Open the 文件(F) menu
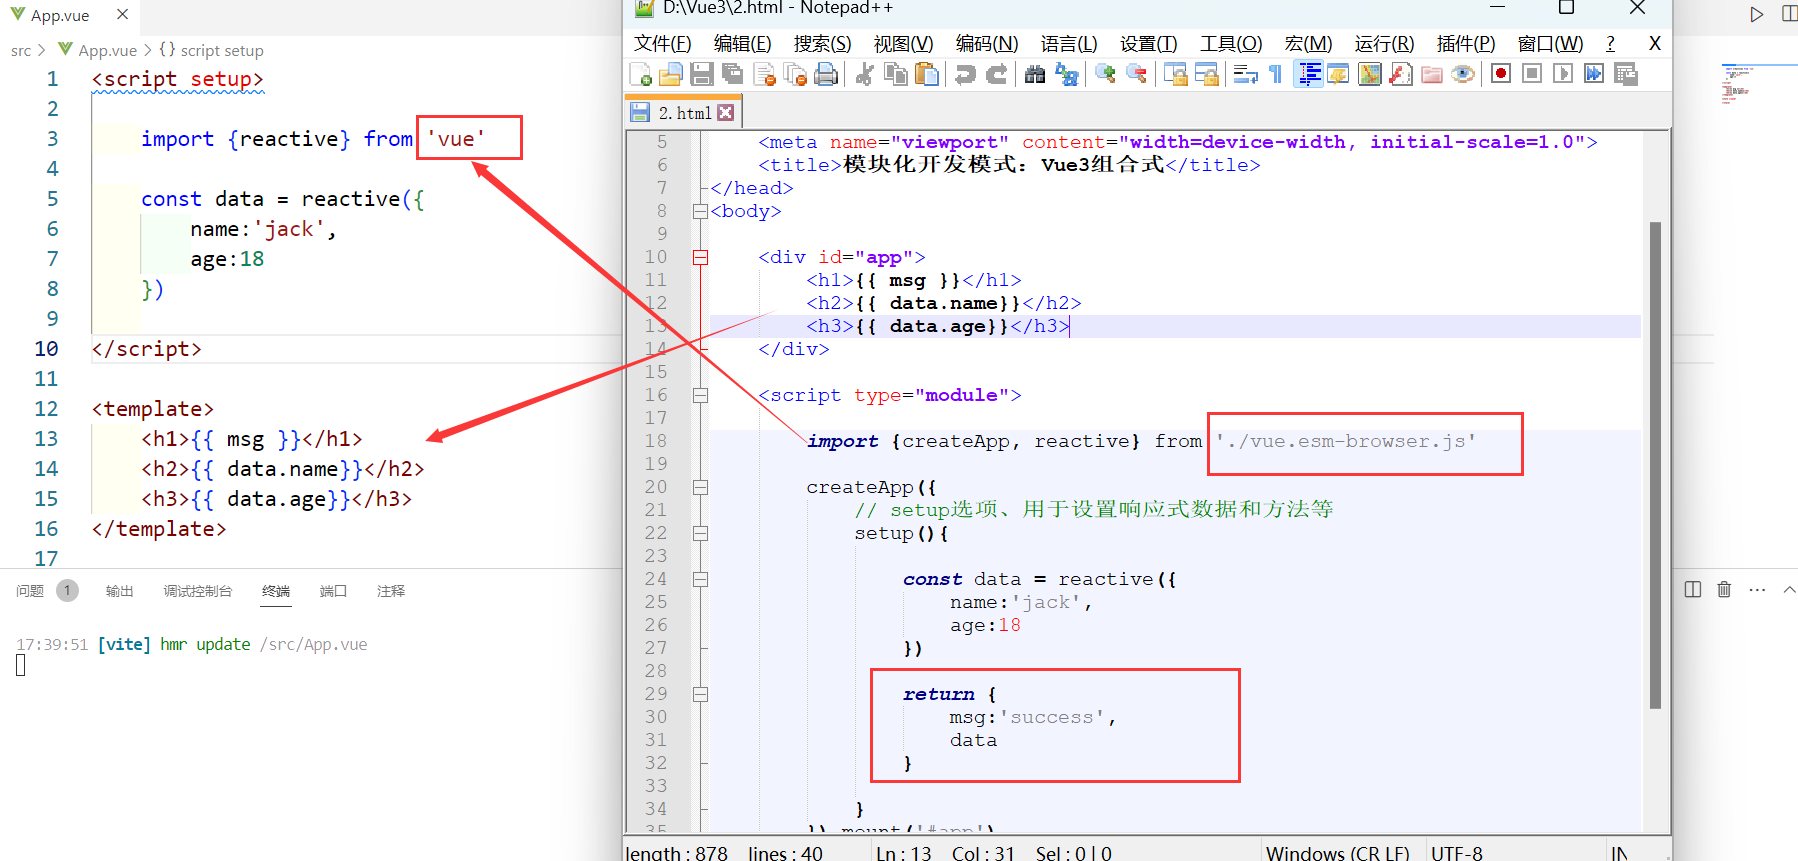The image size is (1798, 861). click(x=663, y=44)
